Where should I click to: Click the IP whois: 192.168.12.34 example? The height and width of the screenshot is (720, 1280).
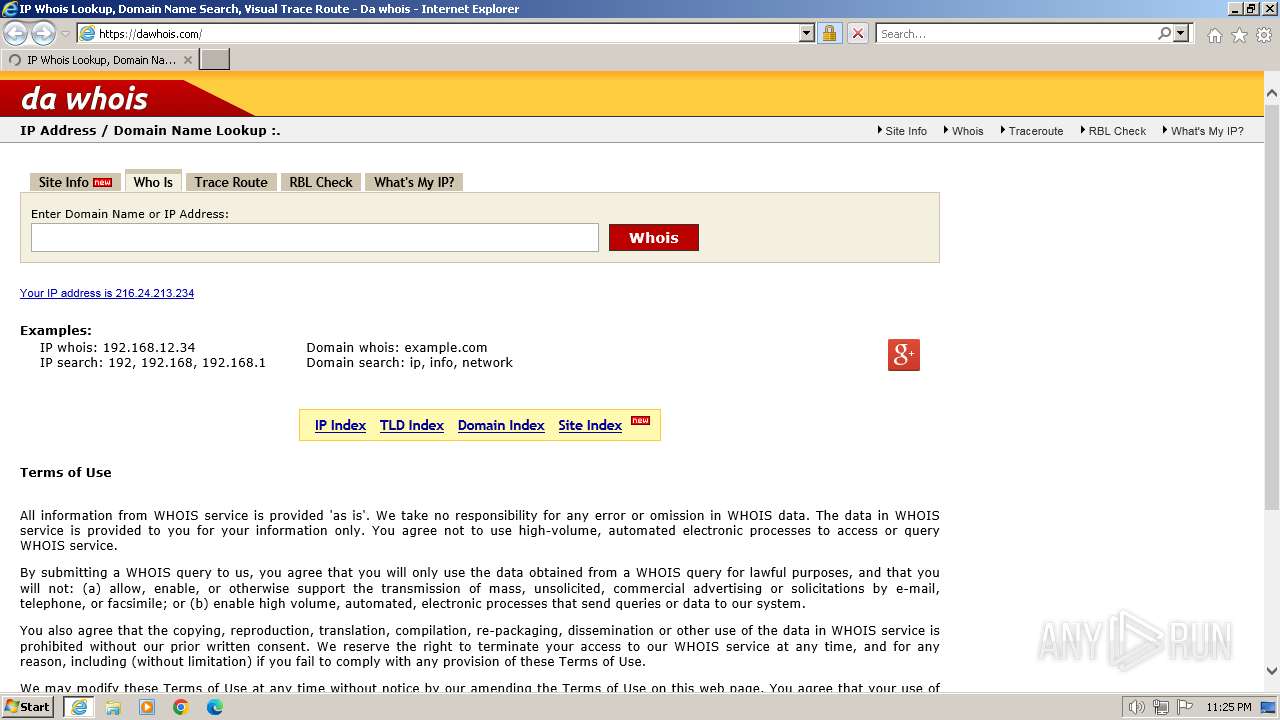click(x=118, y=348)
